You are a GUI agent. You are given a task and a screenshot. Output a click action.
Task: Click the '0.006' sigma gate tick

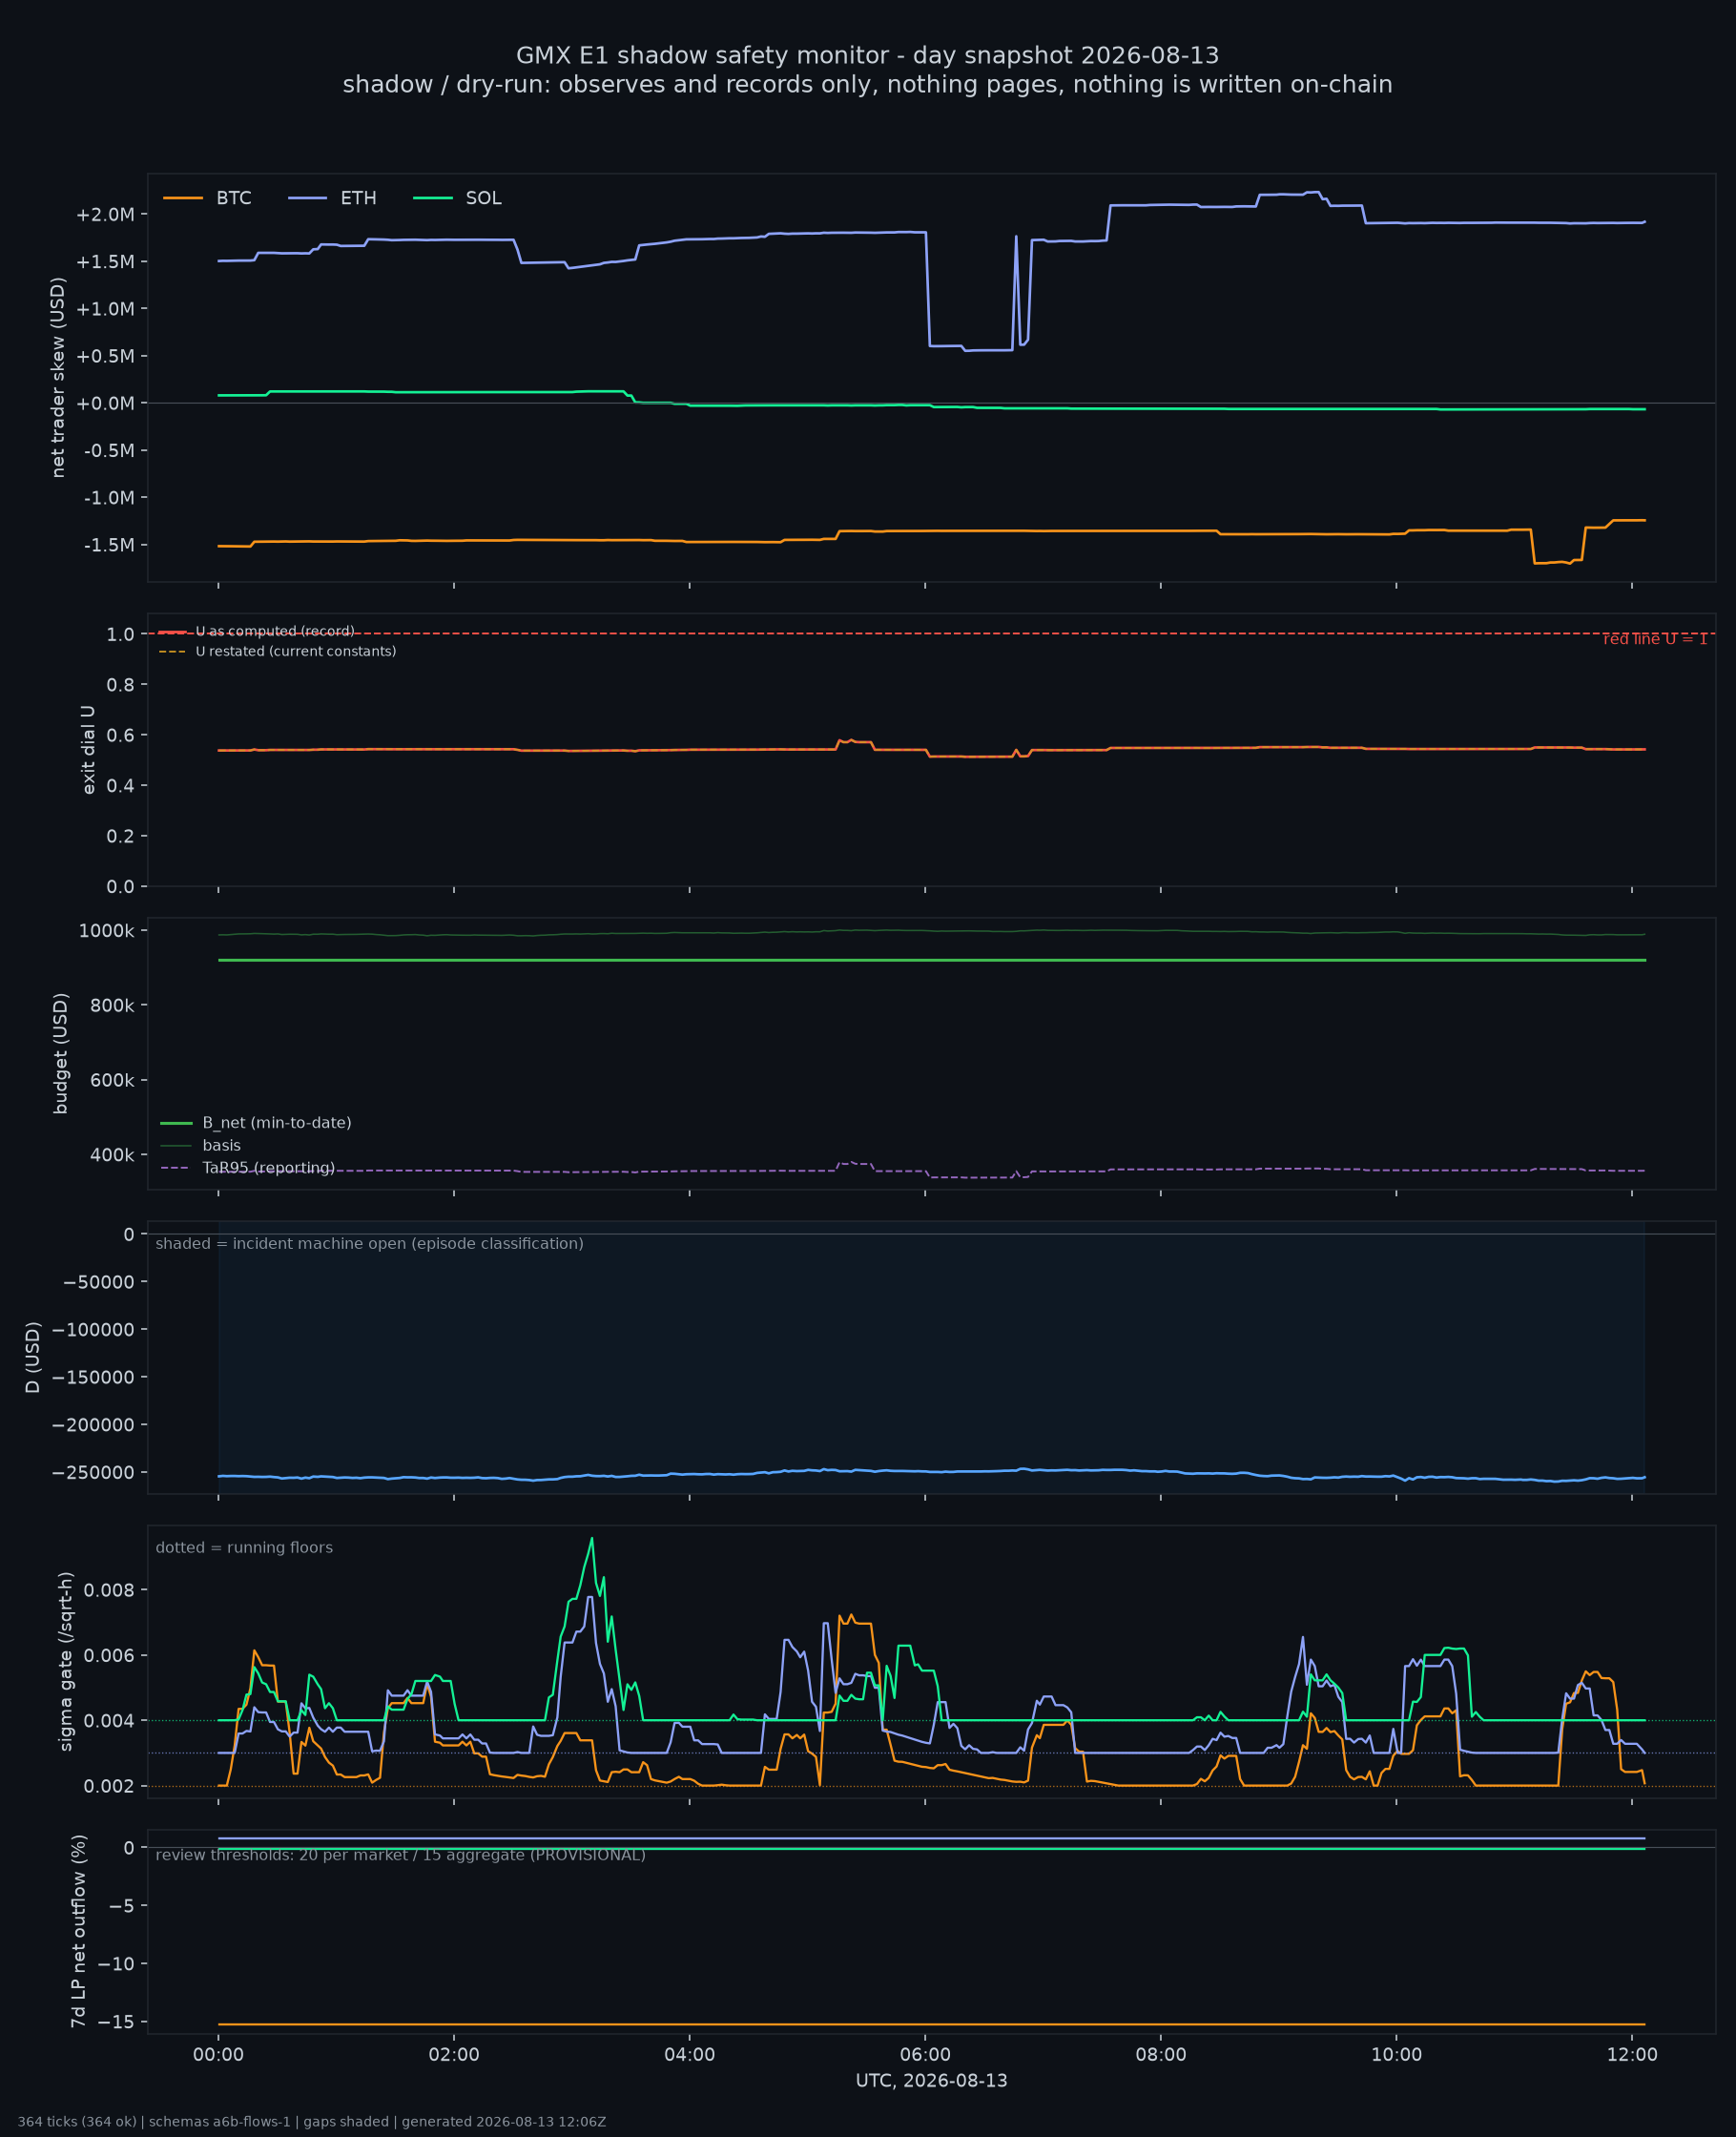click(x=110, y=1655)
